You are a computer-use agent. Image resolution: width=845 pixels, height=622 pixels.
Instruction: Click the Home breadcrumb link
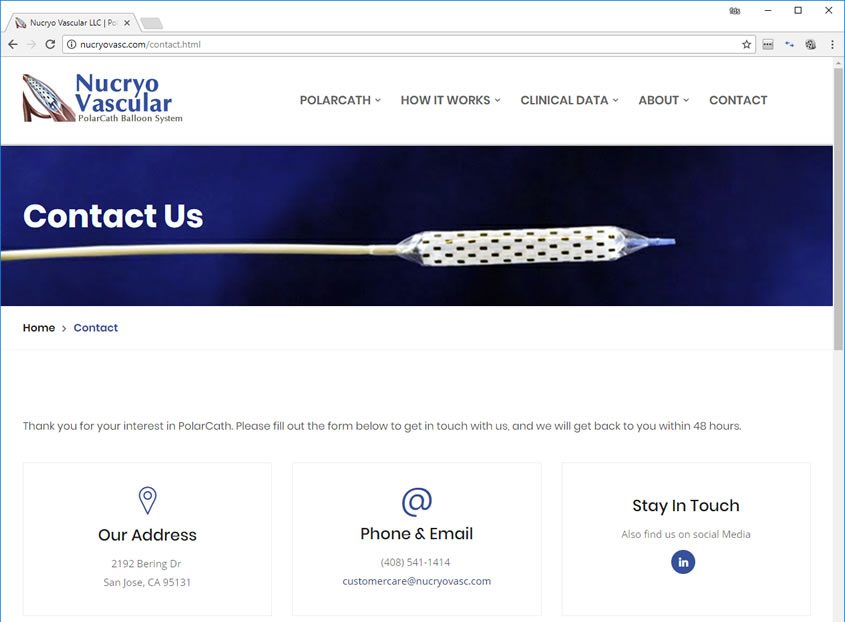coord(39,328)
